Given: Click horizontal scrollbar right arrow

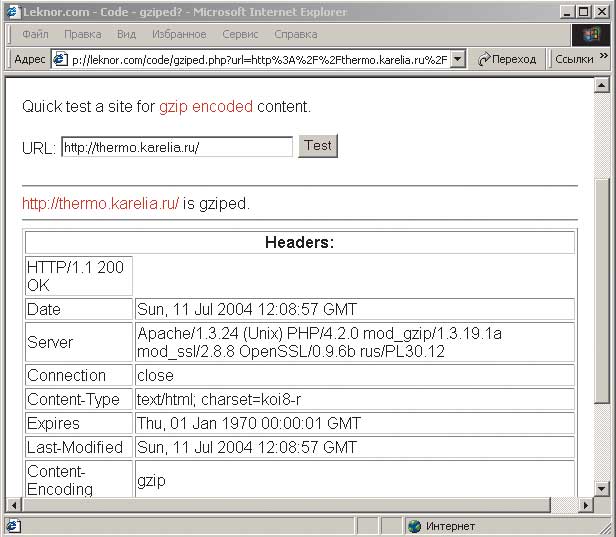Looking at the screenshot, I should click(x=585, y=503).
